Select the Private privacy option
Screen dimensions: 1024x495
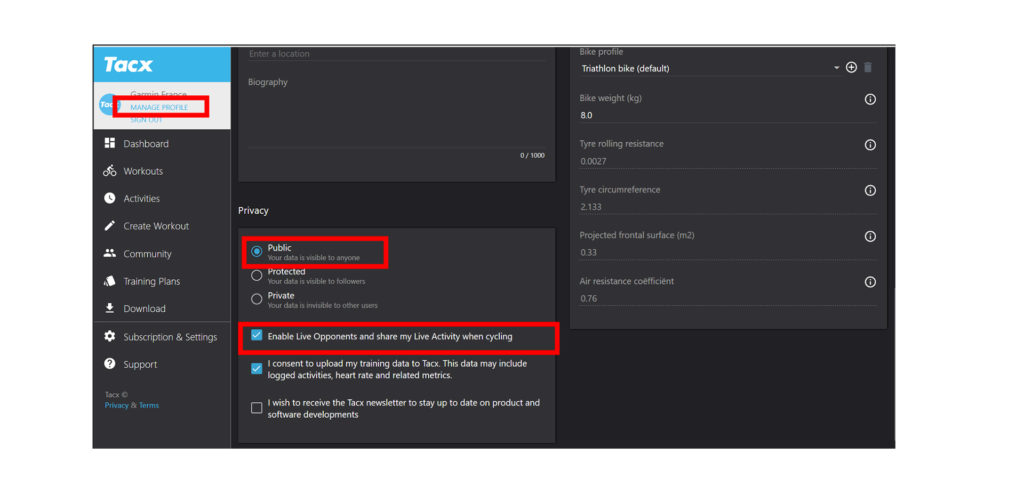[257, 299]
